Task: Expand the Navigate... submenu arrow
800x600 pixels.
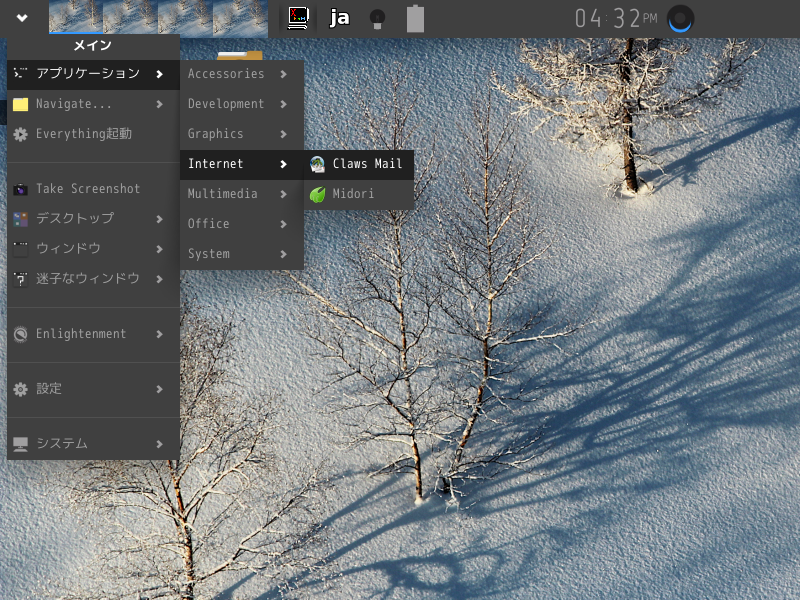Action: (x=160, y=105)
